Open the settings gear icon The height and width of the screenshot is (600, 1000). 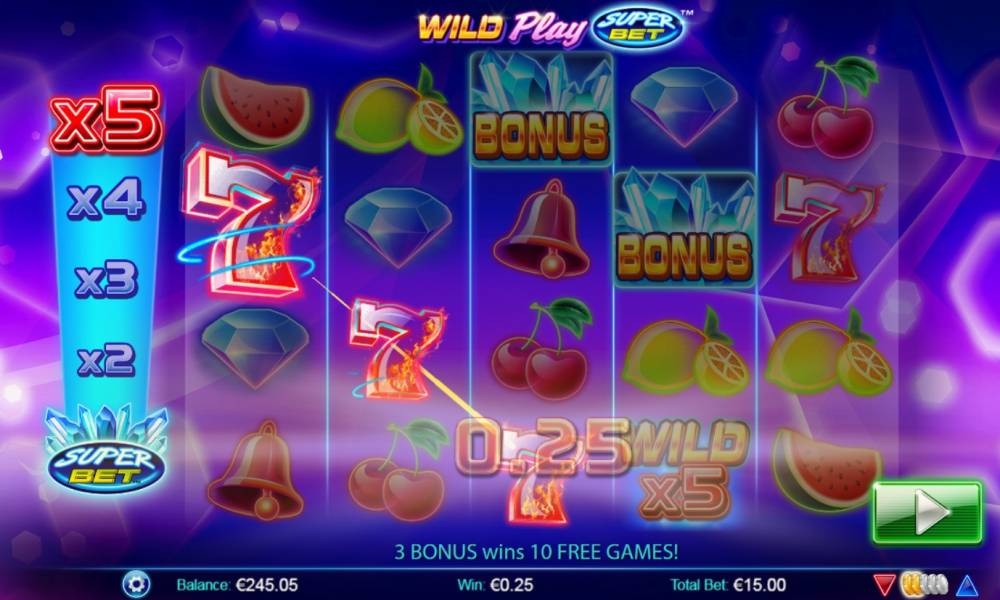point(136,584)
